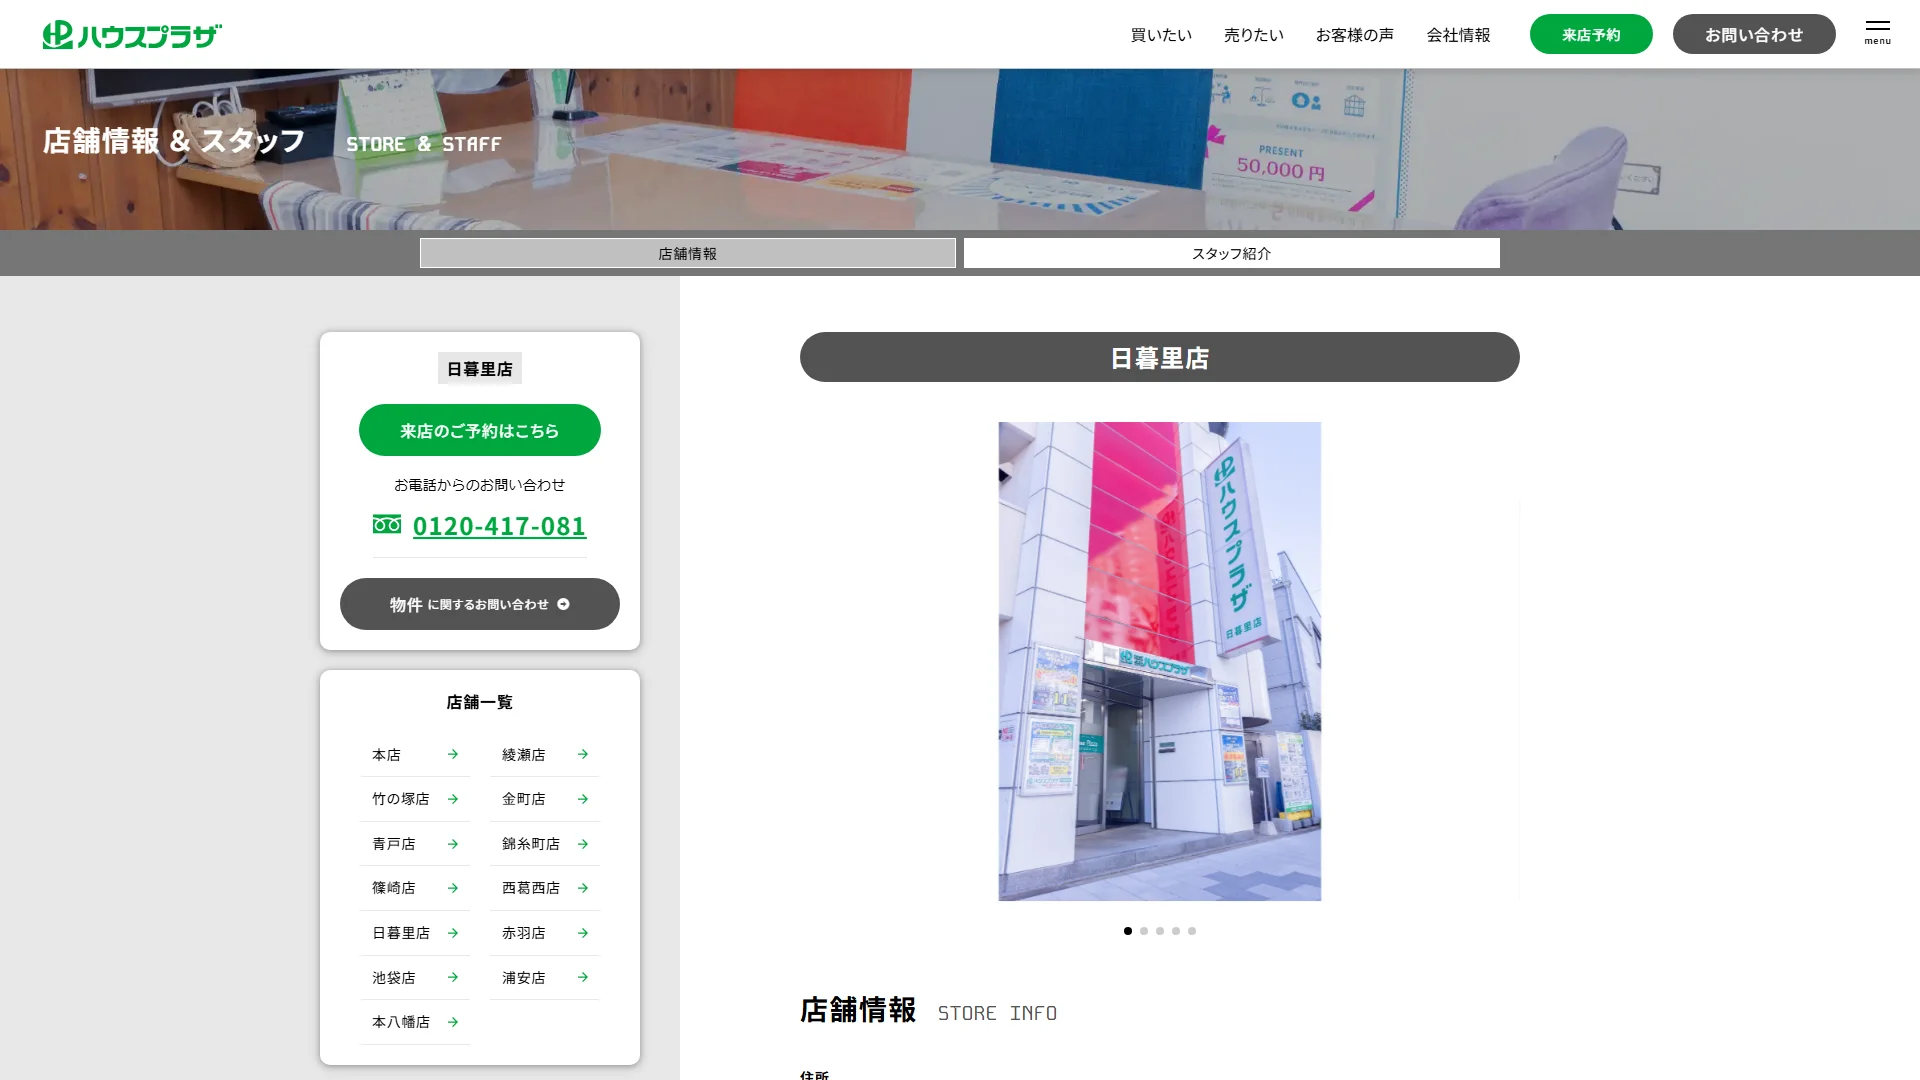Open the 本八幡店 store link
The image size is (1920, 1080).
click(415, 1022)
